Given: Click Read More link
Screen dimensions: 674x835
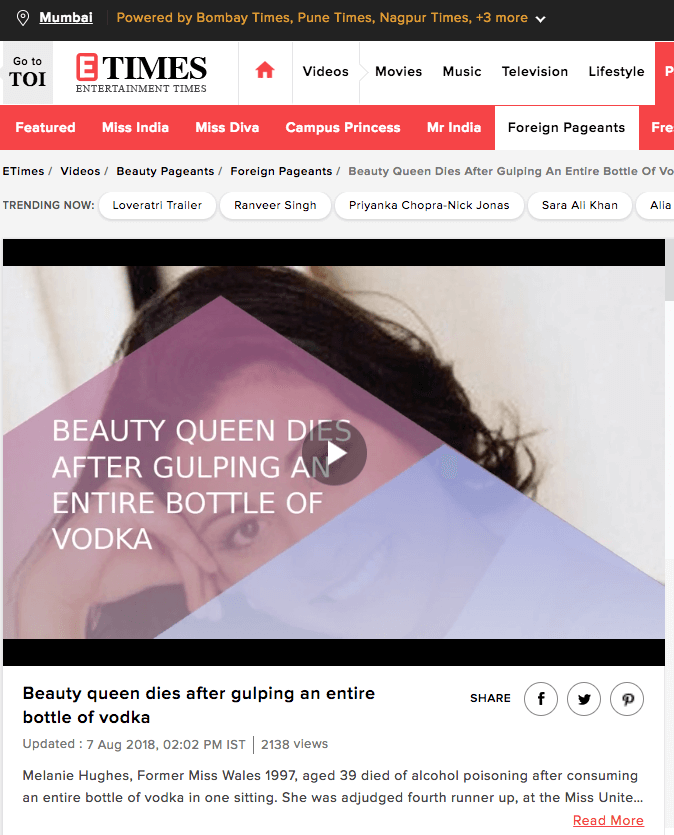Looking at the screenshot, I should [x=608, y=820].
